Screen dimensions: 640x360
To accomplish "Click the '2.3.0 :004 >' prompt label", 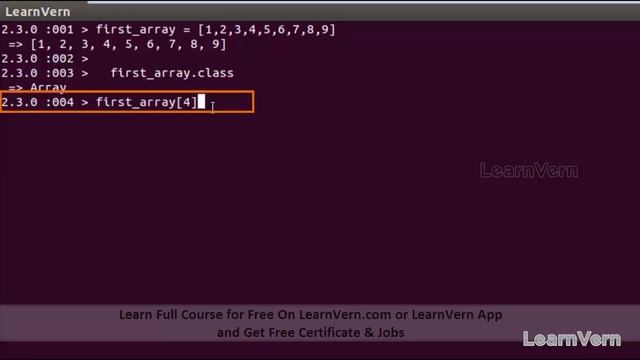I will pos(44,102).
